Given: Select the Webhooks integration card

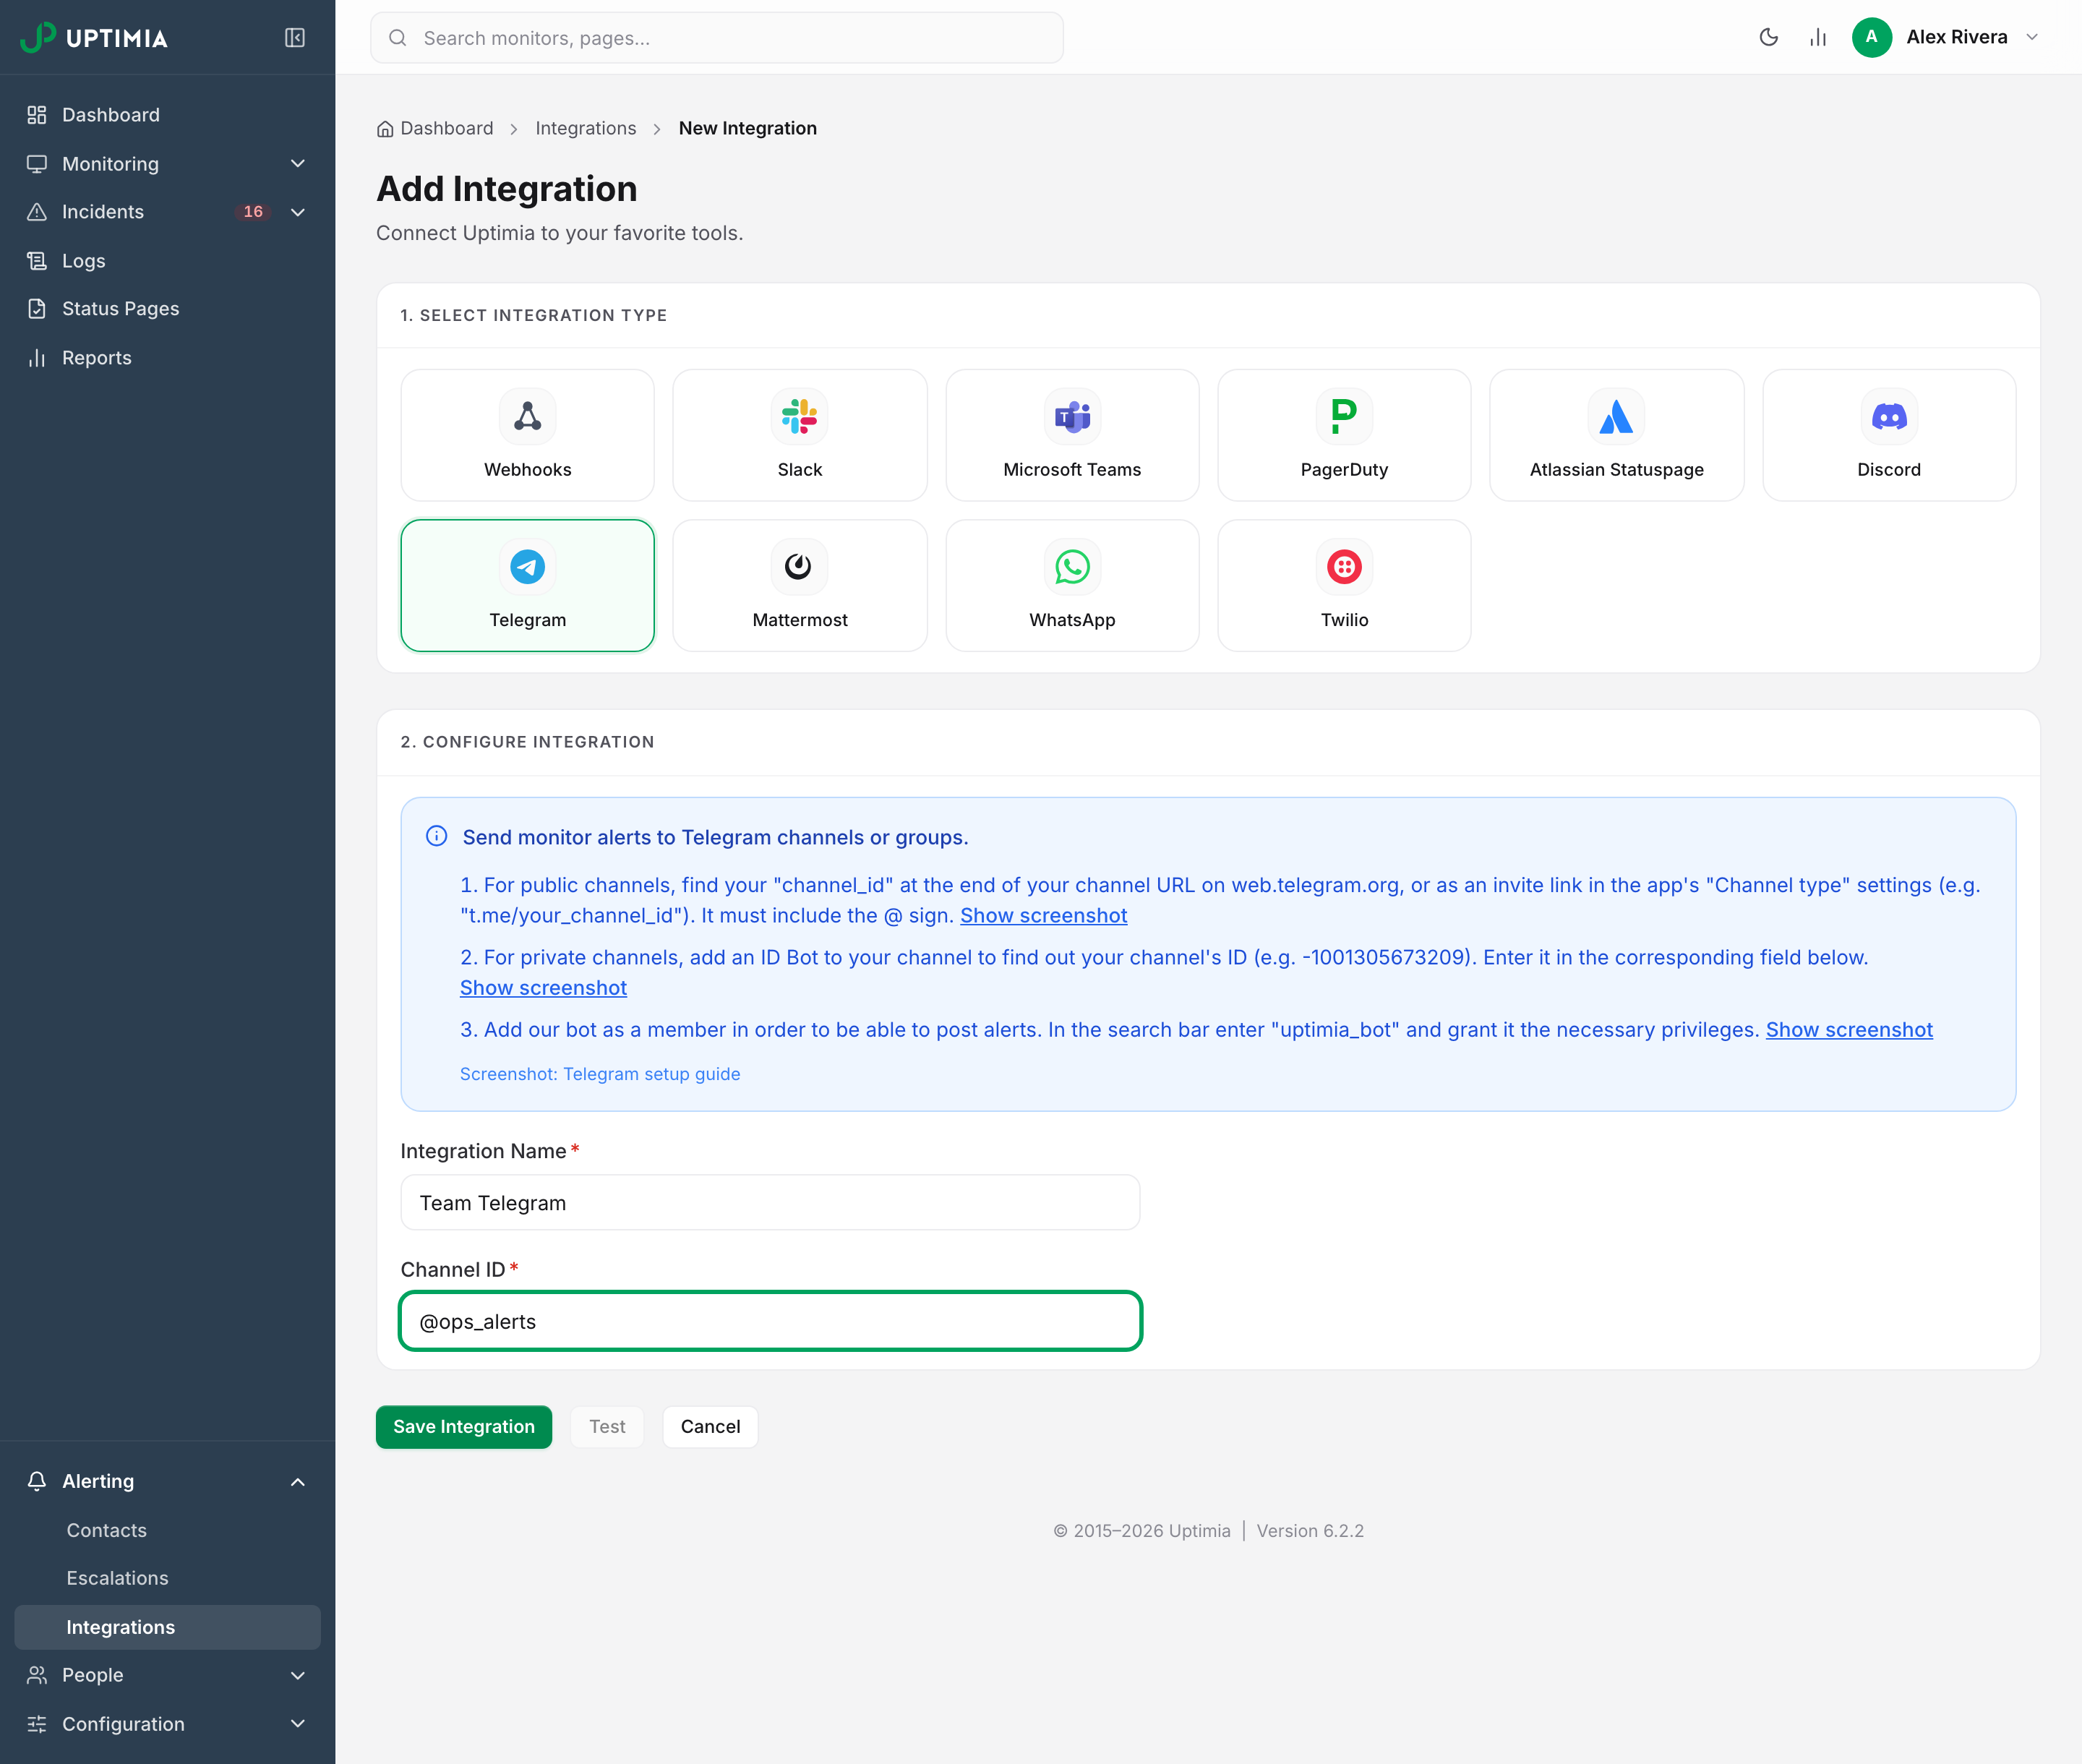Looking at the screenshot, I should pos(527,435).
